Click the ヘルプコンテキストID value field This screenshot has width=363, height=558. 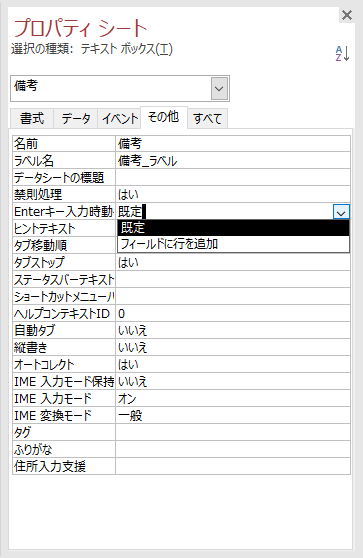coord(233,314)
